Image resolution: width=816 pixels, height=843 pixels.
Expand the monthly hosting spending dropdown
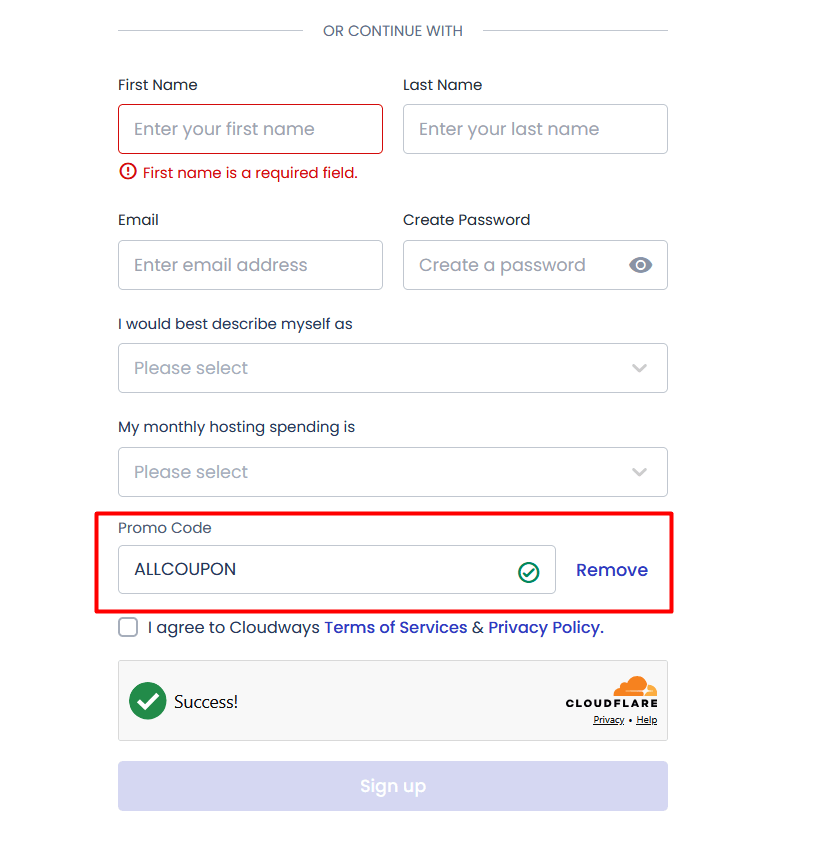tap(393, 471)
